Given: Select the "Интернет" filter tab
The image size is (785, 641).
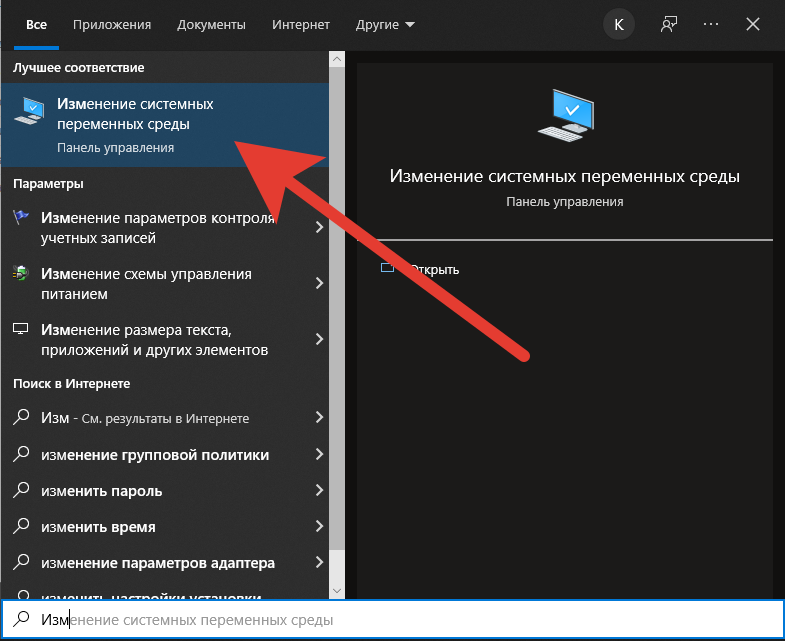Looking at the screenshot, I should (299, 24).
